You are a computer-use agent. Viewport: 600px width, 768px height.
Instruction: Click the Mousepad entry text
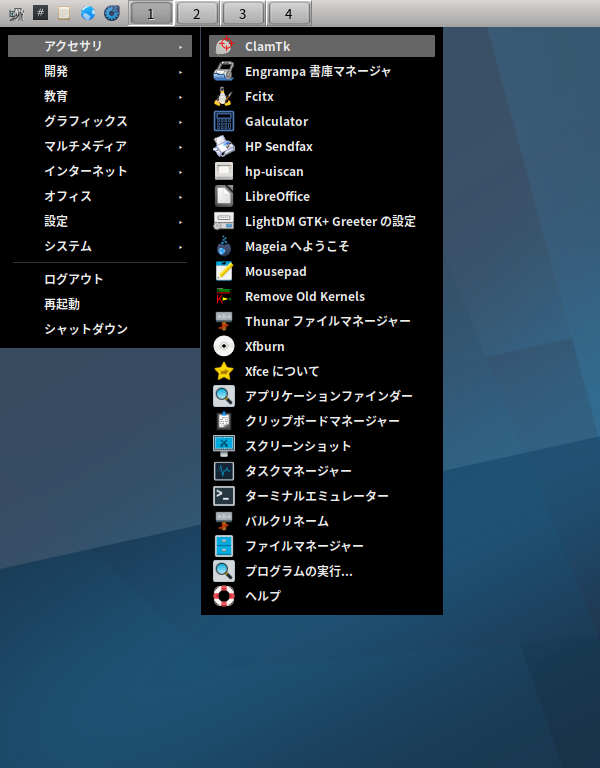(276, 271)
